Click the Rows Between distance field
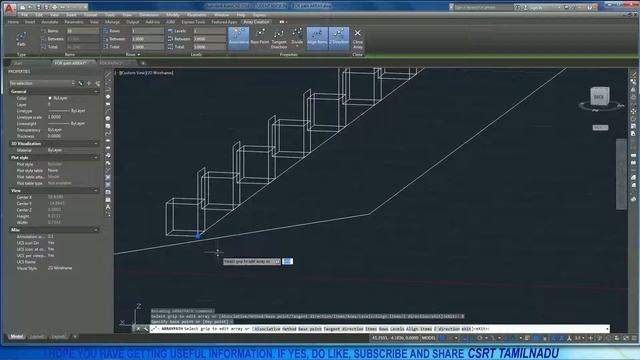Image resolution: width=640 pixels, height=360 pixels. [147, 39]
